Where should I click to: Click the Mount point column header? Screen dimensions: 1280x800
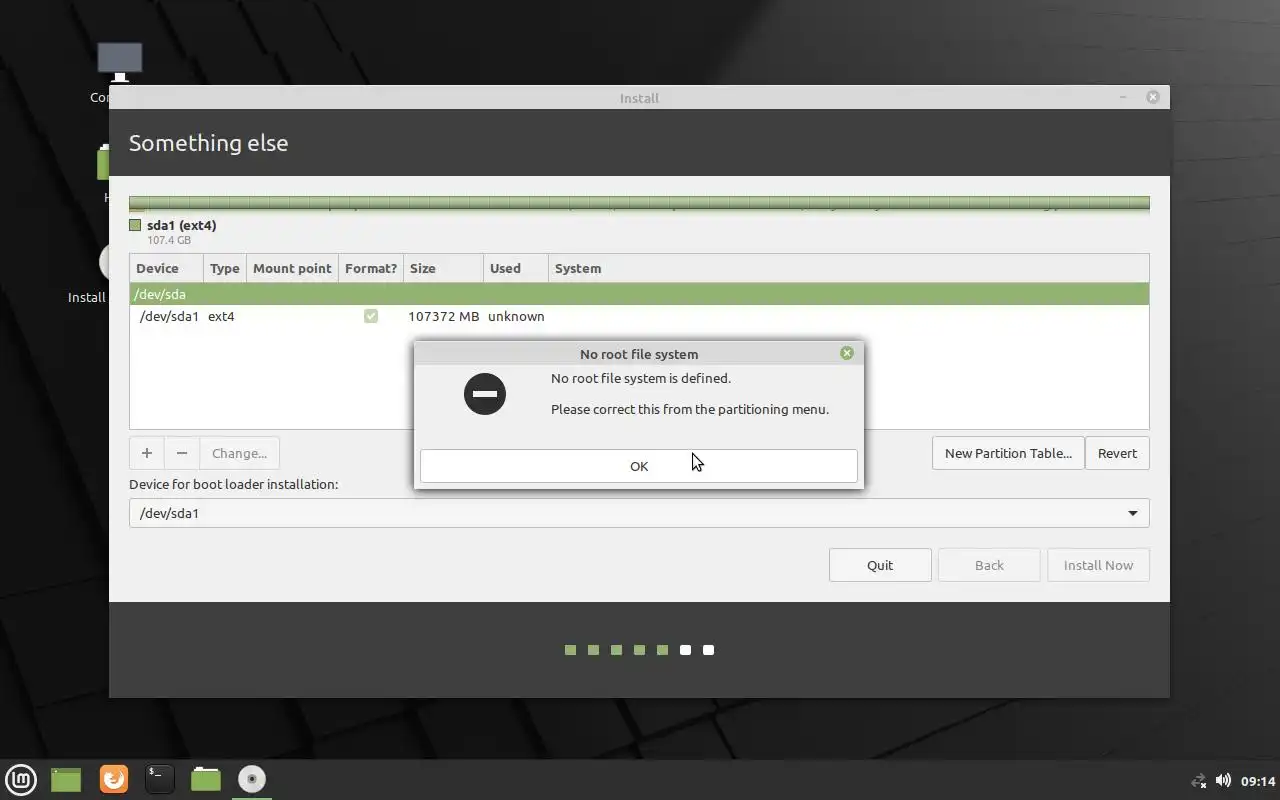pyautogui.click(x=292, y=268)
